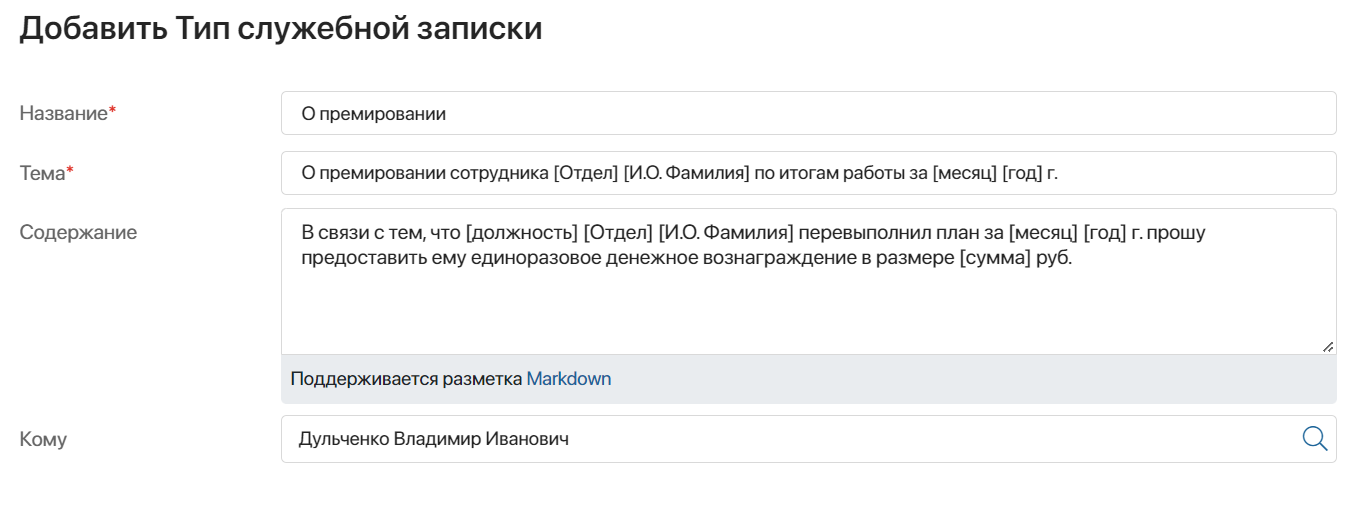Image resolution: width=1366 pixels, height=509 pixels.
Task: Focus the Название input field
Action: point(808,113)
